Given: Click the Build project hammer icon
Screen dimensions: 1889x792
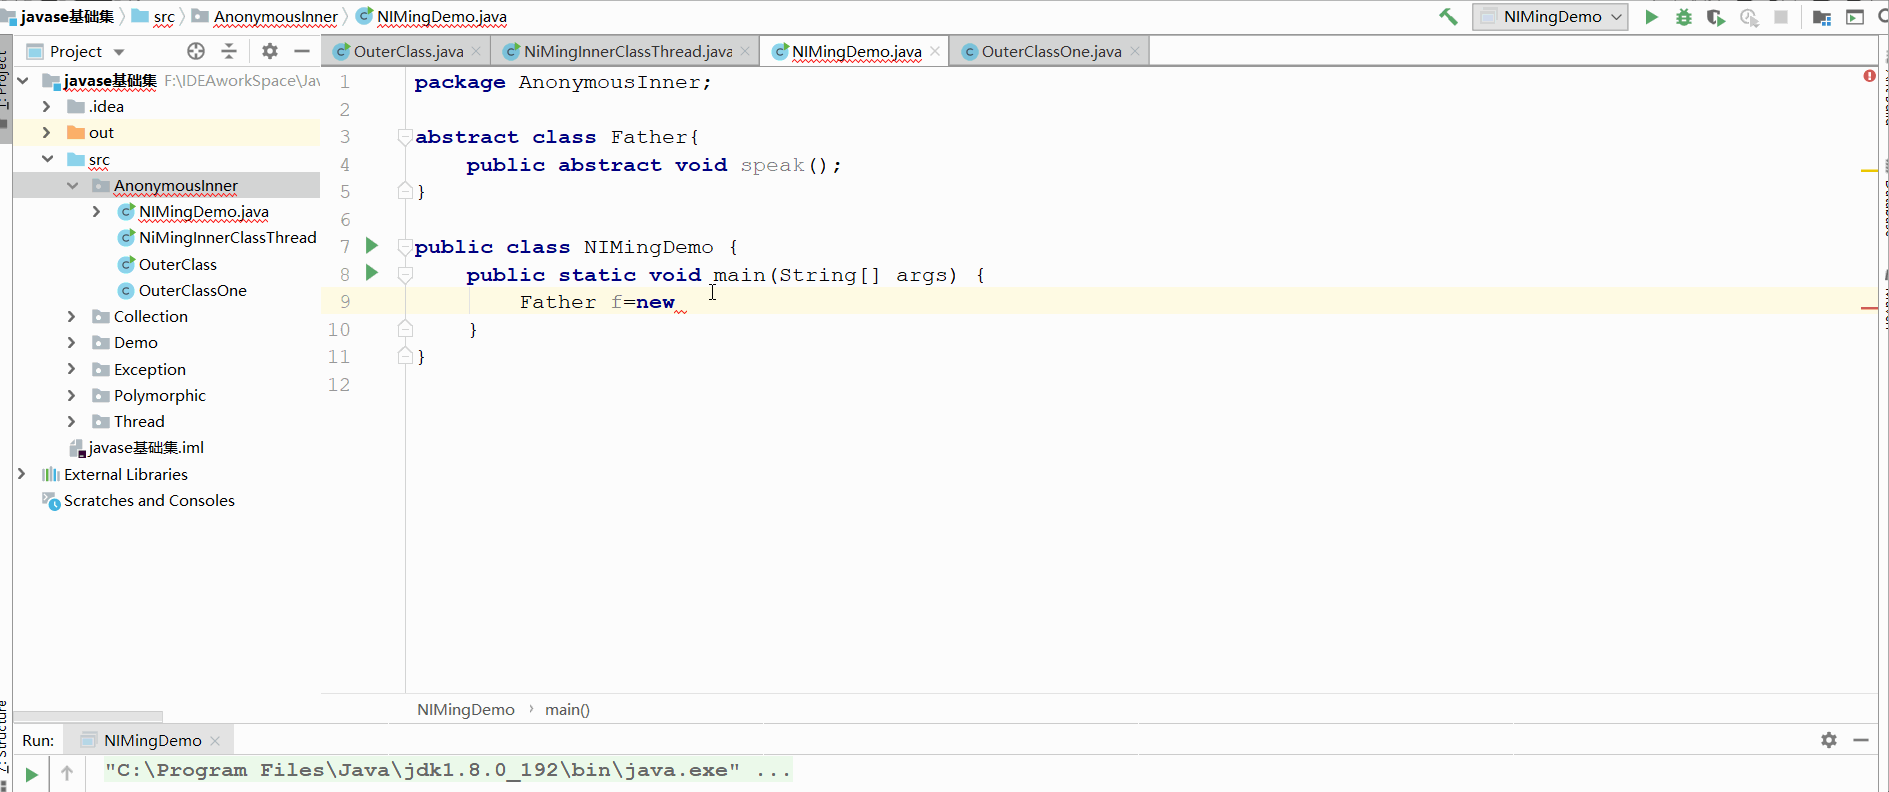Looking at the screenshot, I should [1448, 17].
